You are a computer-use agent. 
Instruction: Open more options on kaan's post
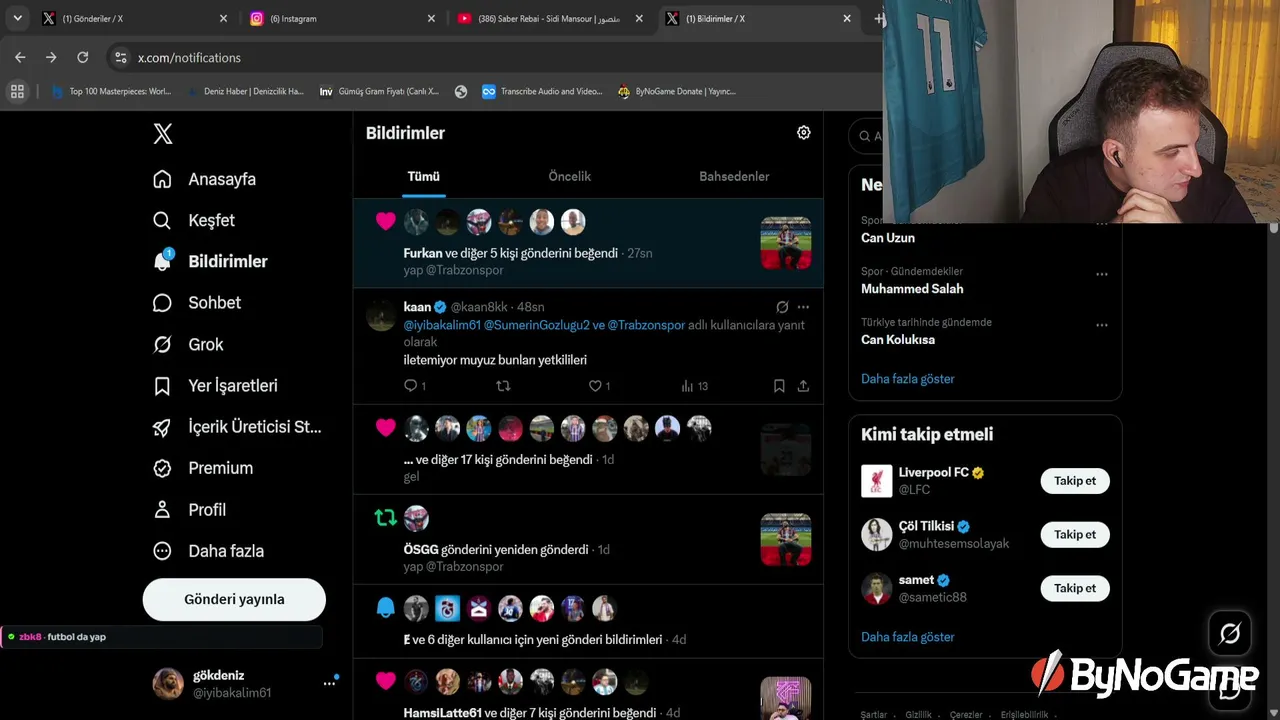[803, 307]
